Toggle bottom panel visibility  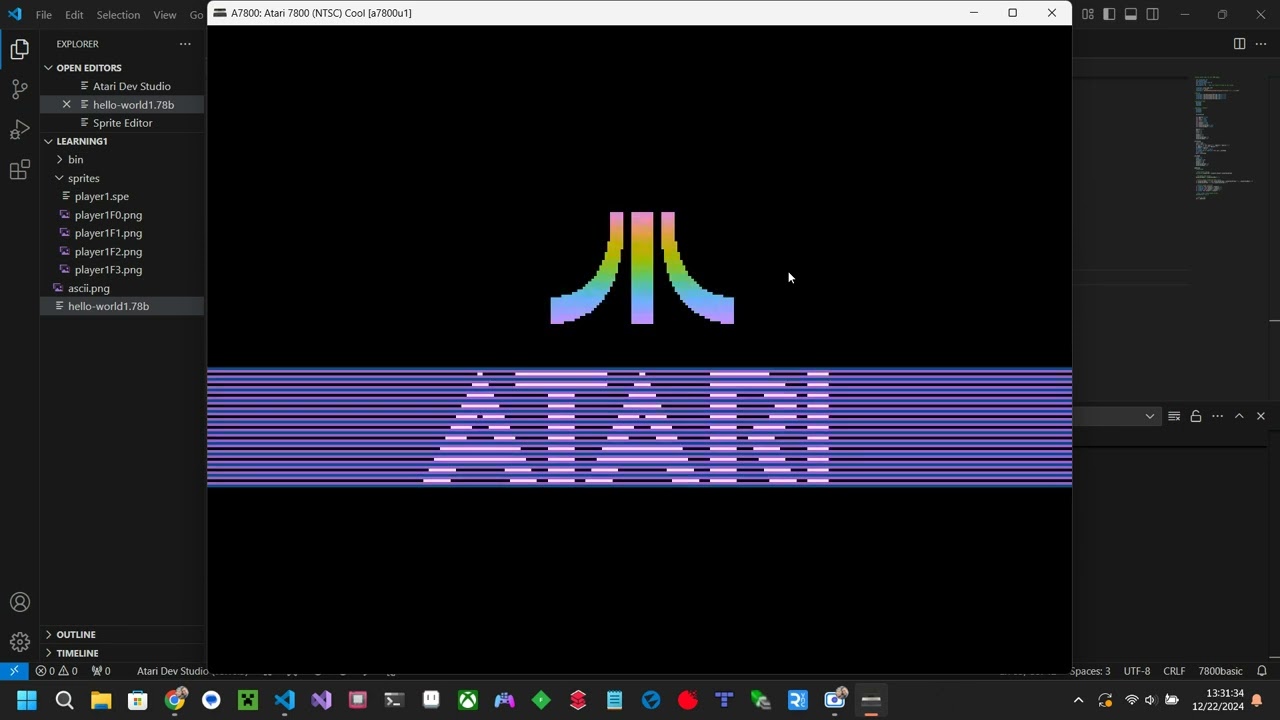click(x=1131, y=14)
